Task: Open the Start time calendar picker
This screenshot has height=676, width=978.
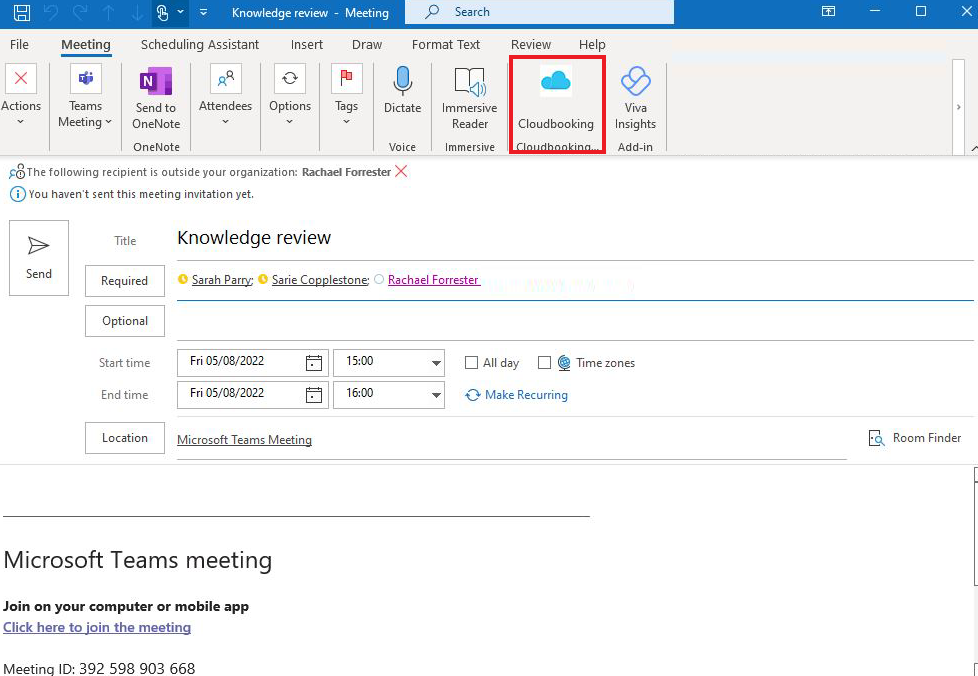Action: pyautogui.click(x=314, y=363)
